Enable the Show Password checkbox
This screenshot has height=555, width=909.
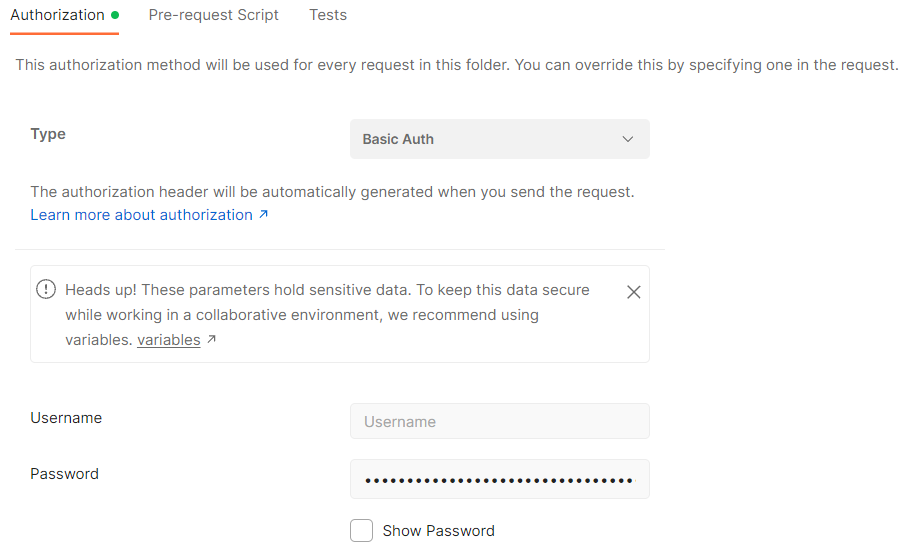pos(361,531)
